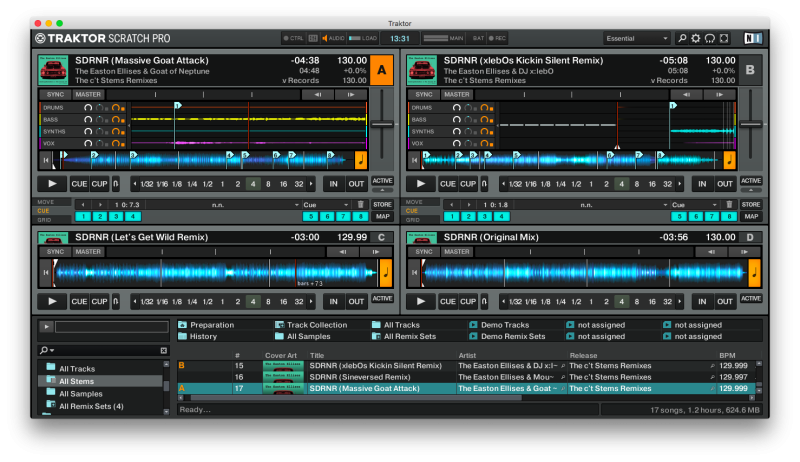The width and height of the screenshot is (800, 462).
Task: Collapse Deck B advanced panel arrow
Action: point(751,190)
